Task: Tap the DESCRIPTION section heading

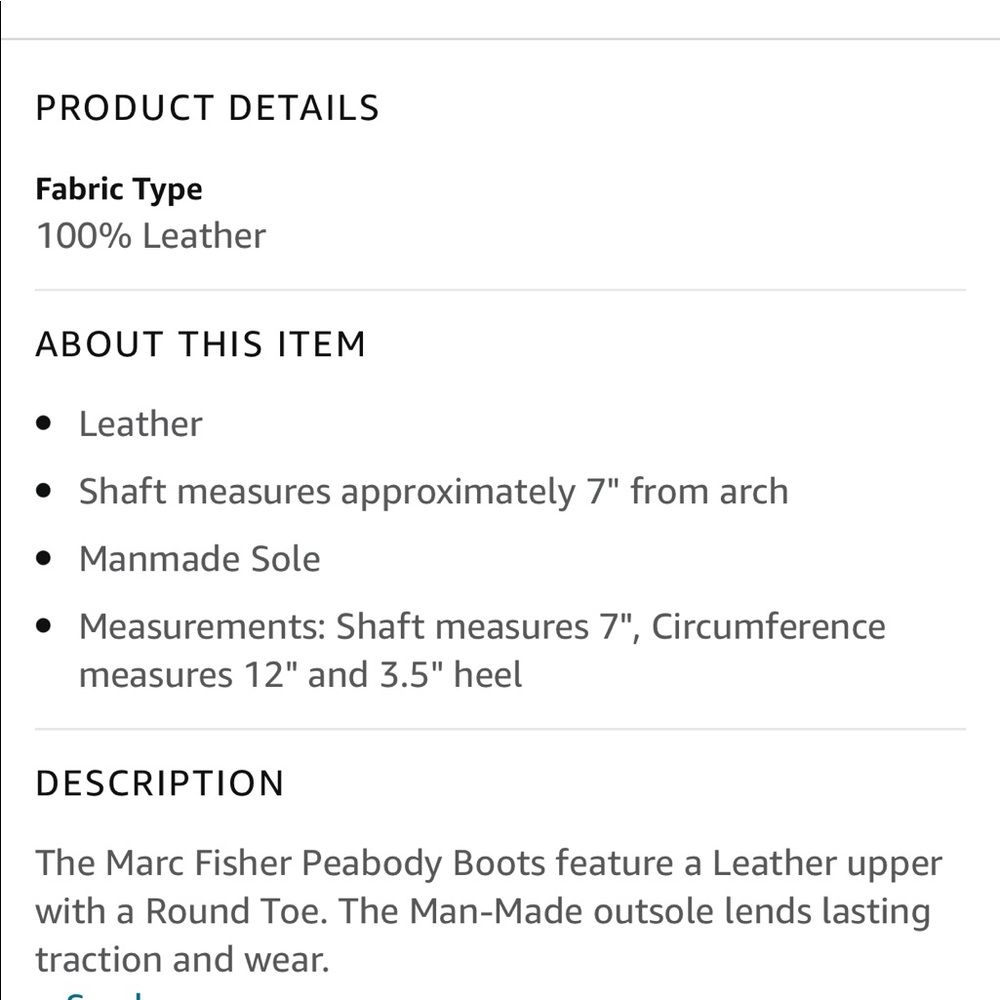Action: 160,783
